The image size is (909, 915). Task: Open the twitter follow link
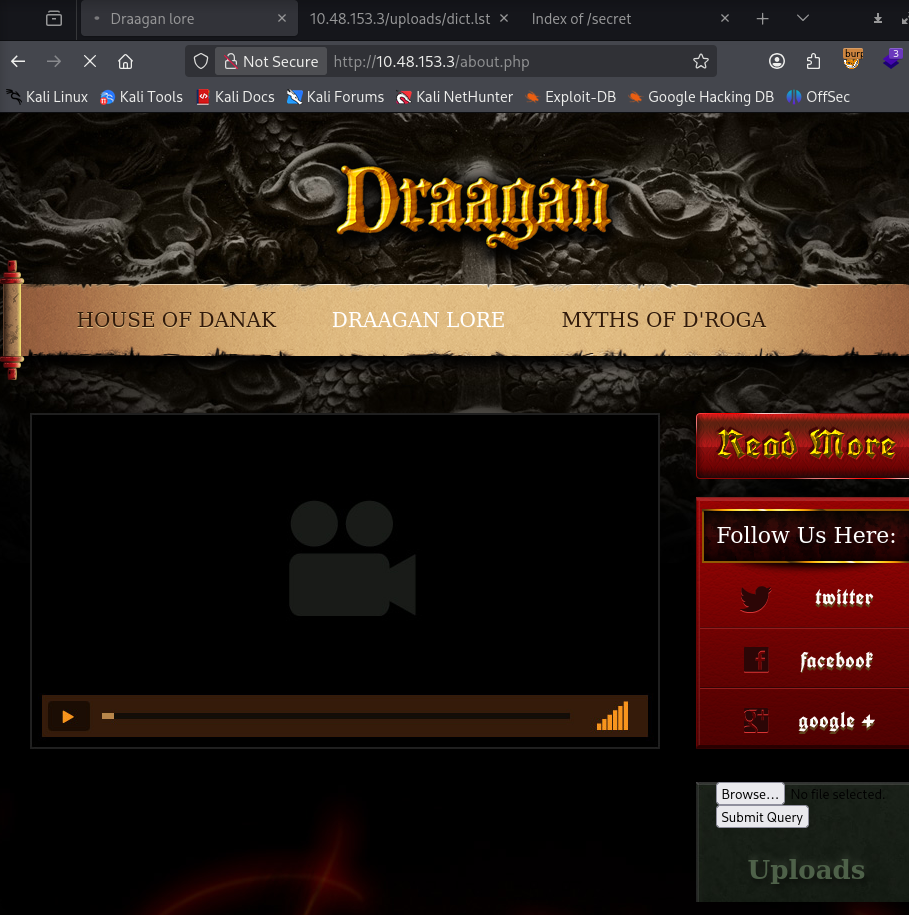point(844,598)
